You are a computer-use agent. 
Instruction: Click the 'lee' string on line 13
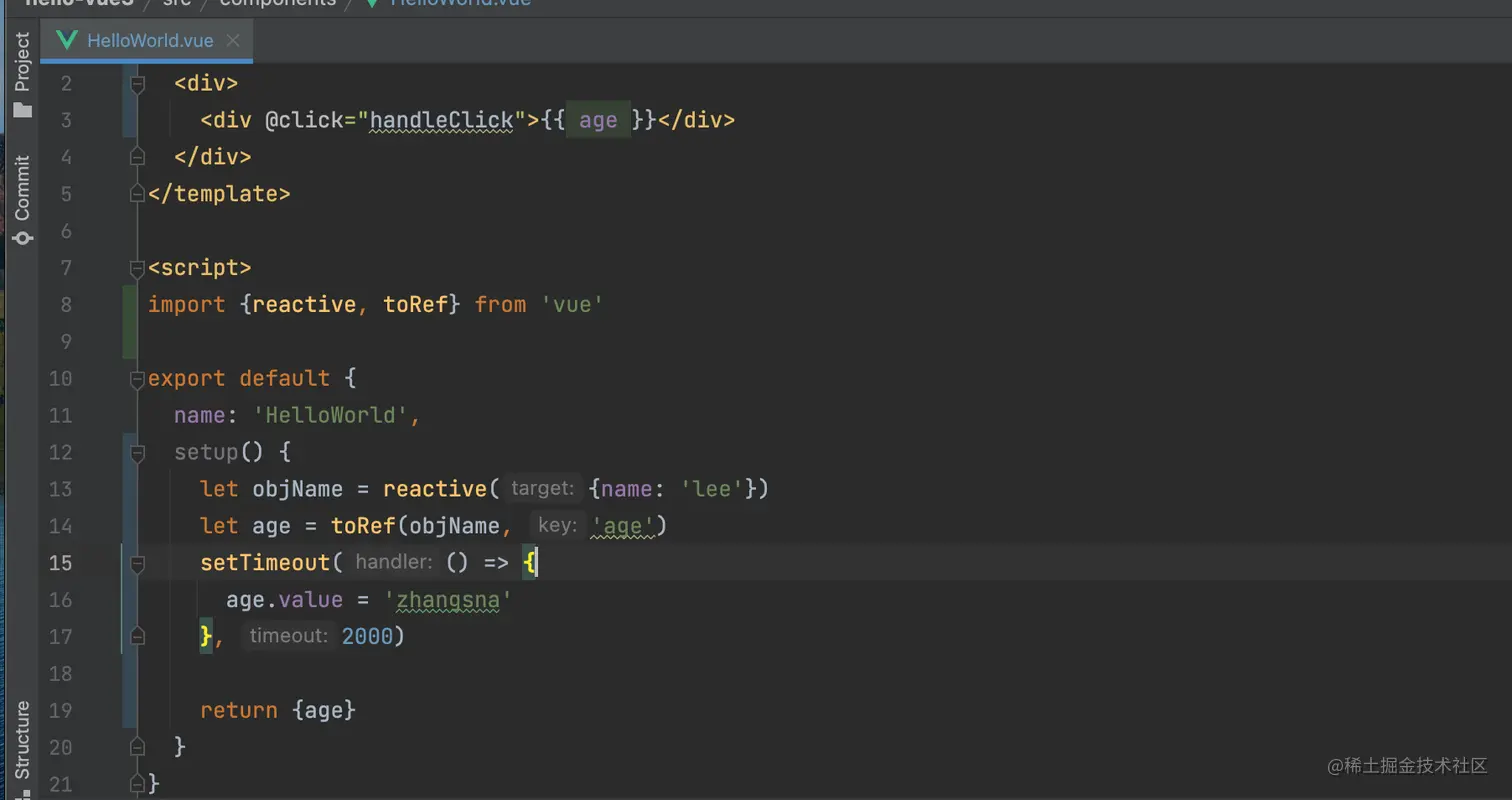coord(711,489)
